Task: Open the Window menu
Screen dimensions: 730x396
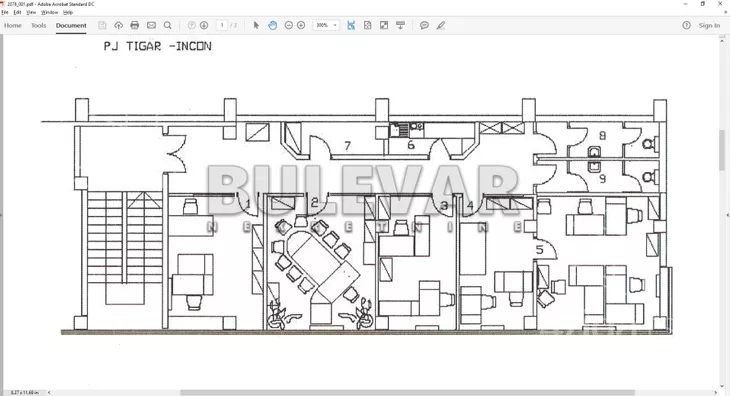Action: click(x=49, y=12)
